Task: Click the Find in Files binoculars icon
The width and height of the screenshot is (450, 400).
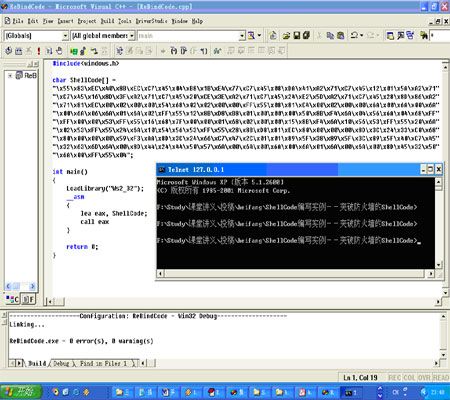Action: 423,35
